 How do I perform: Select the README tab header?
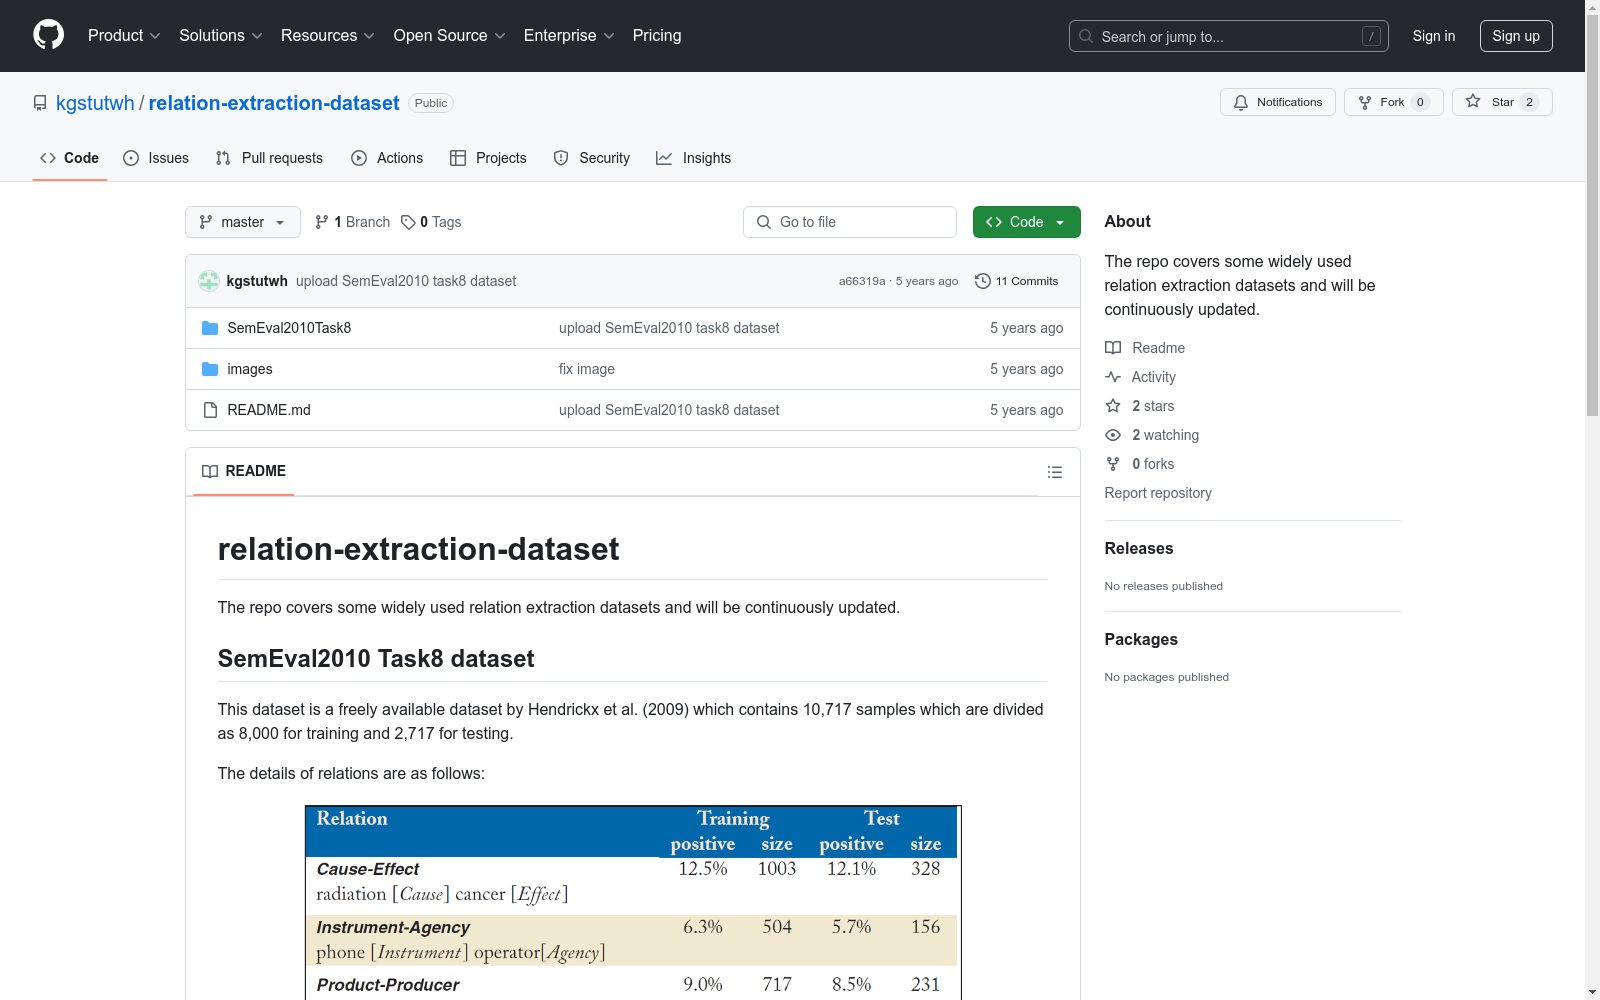(244, 471)
